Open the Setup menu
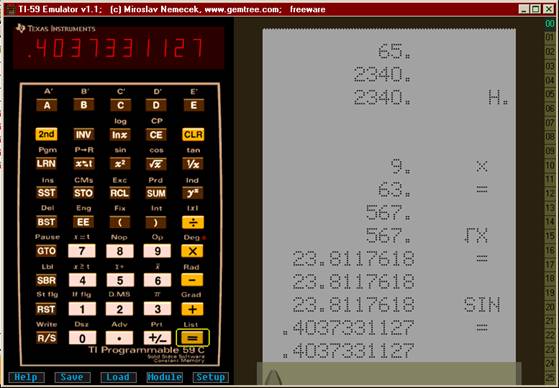Image resolution: width=559 pixels, height=388 pixels. (x=210, y=377)
